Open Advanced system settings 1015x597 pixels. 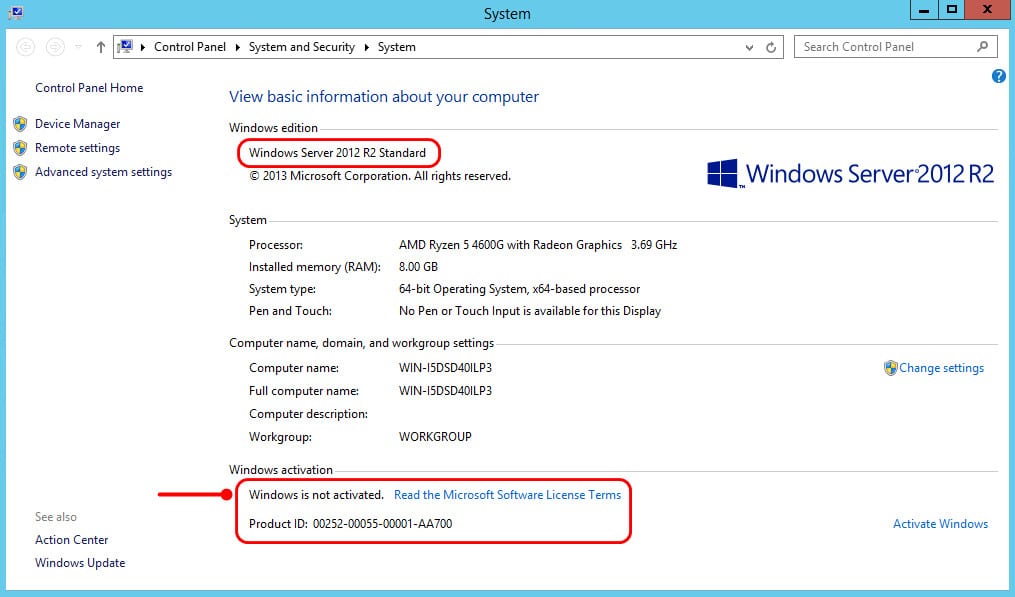(104, 172)
